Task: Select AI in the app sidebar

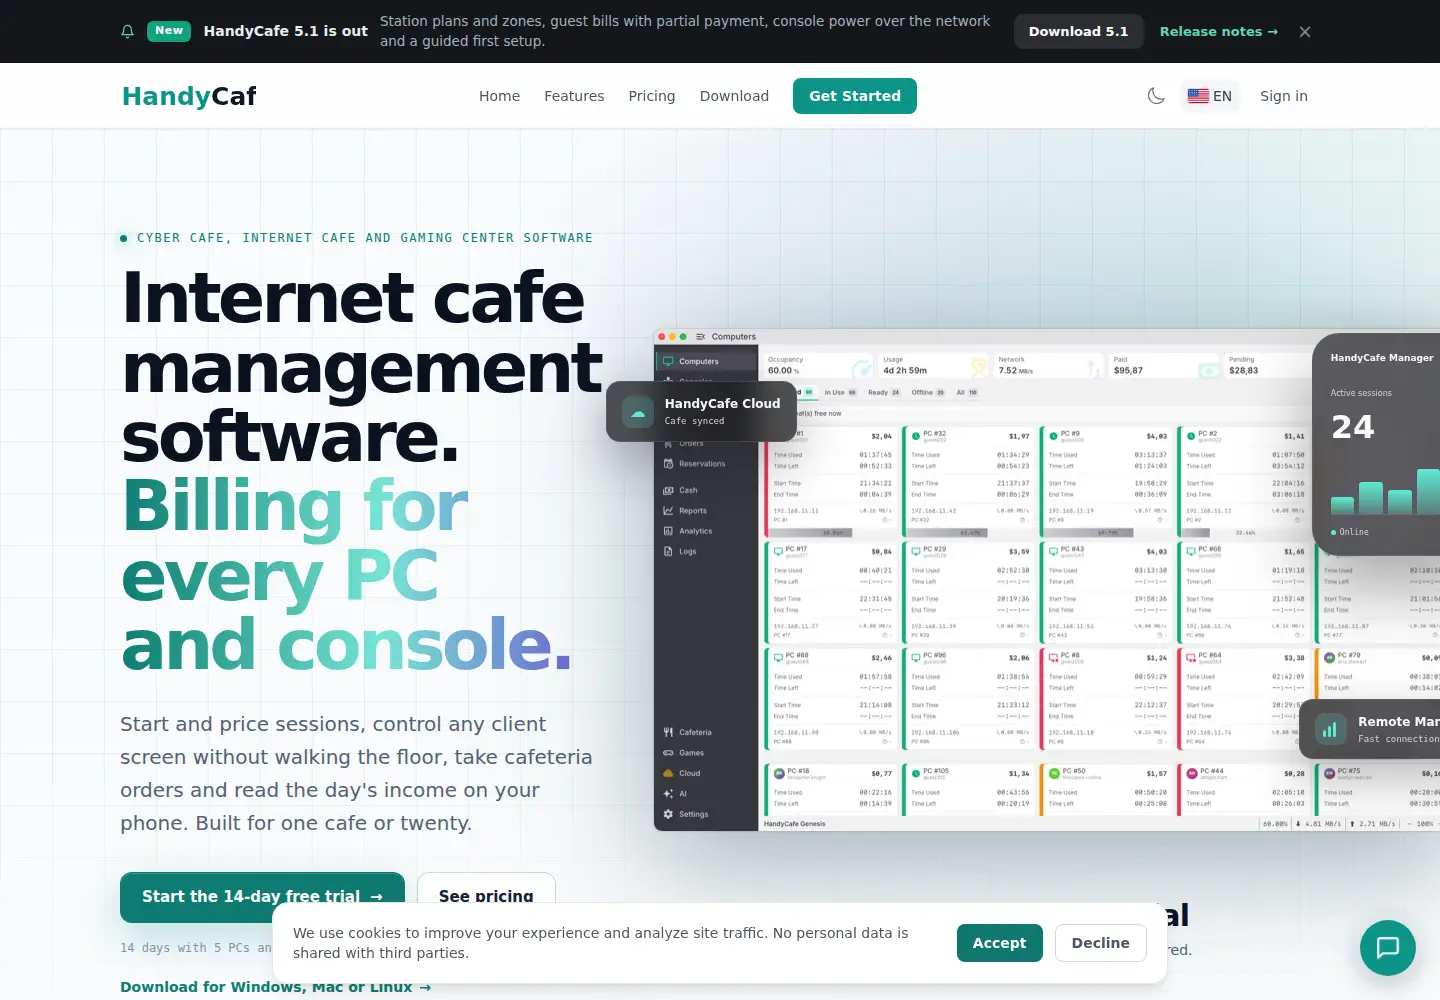Action: [x=706, y=794]
